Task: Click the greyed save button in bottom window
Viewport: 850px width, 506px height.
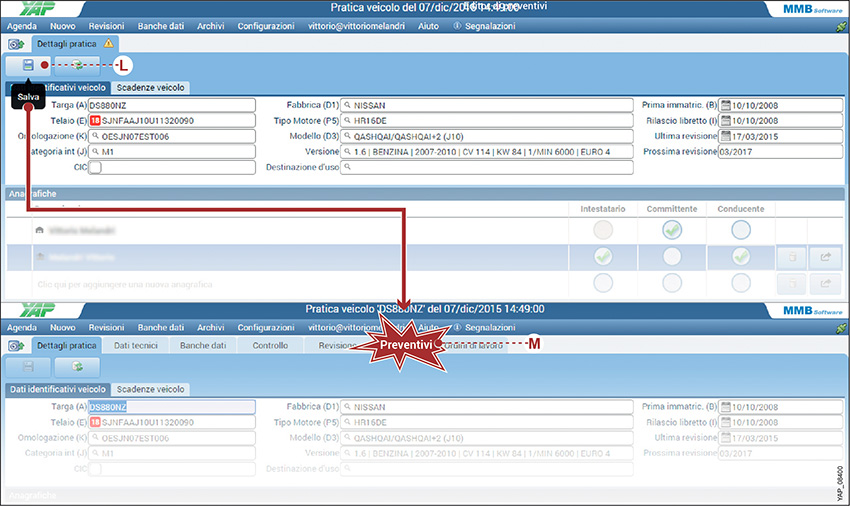Action: [x=28, y=367]
